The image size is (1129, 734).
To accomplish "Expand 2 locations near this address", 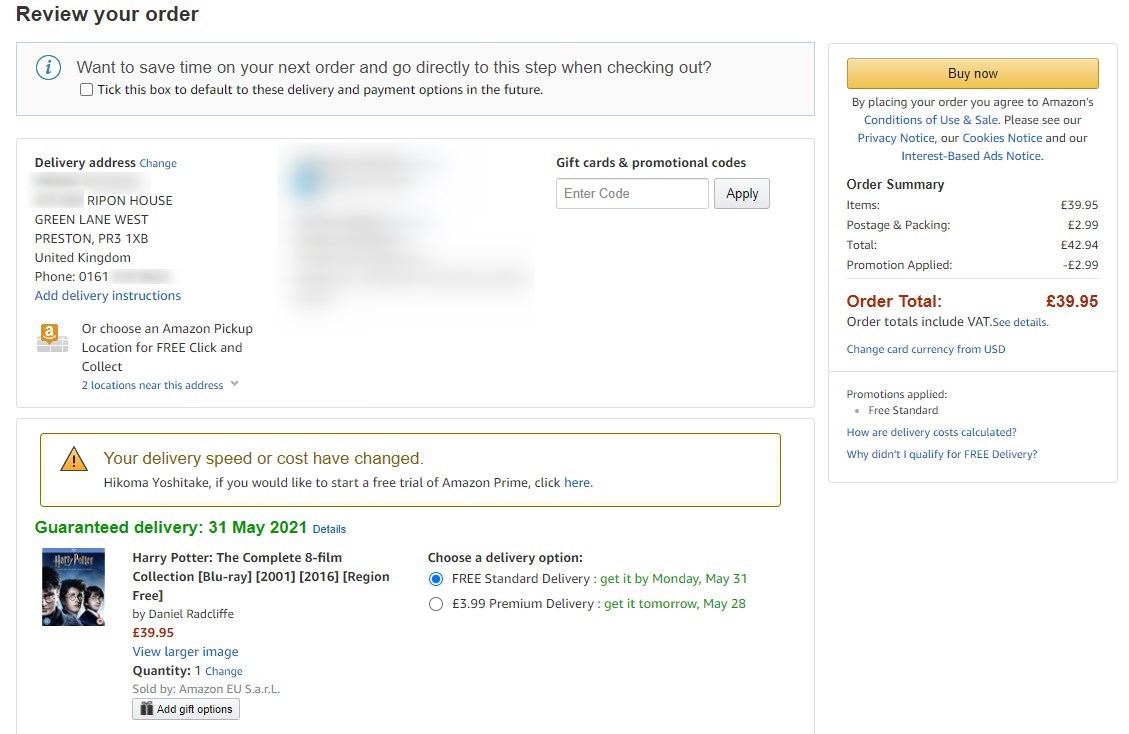I will pos(160,385).
